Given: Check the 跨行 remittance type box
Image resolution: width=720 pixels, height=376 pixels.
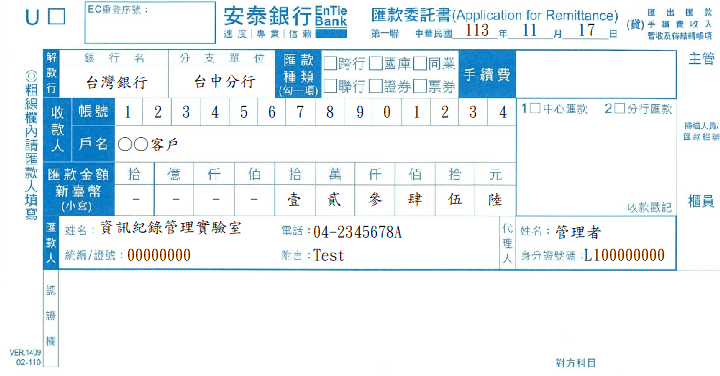Looking at the screenshot, I should [330, 63].
